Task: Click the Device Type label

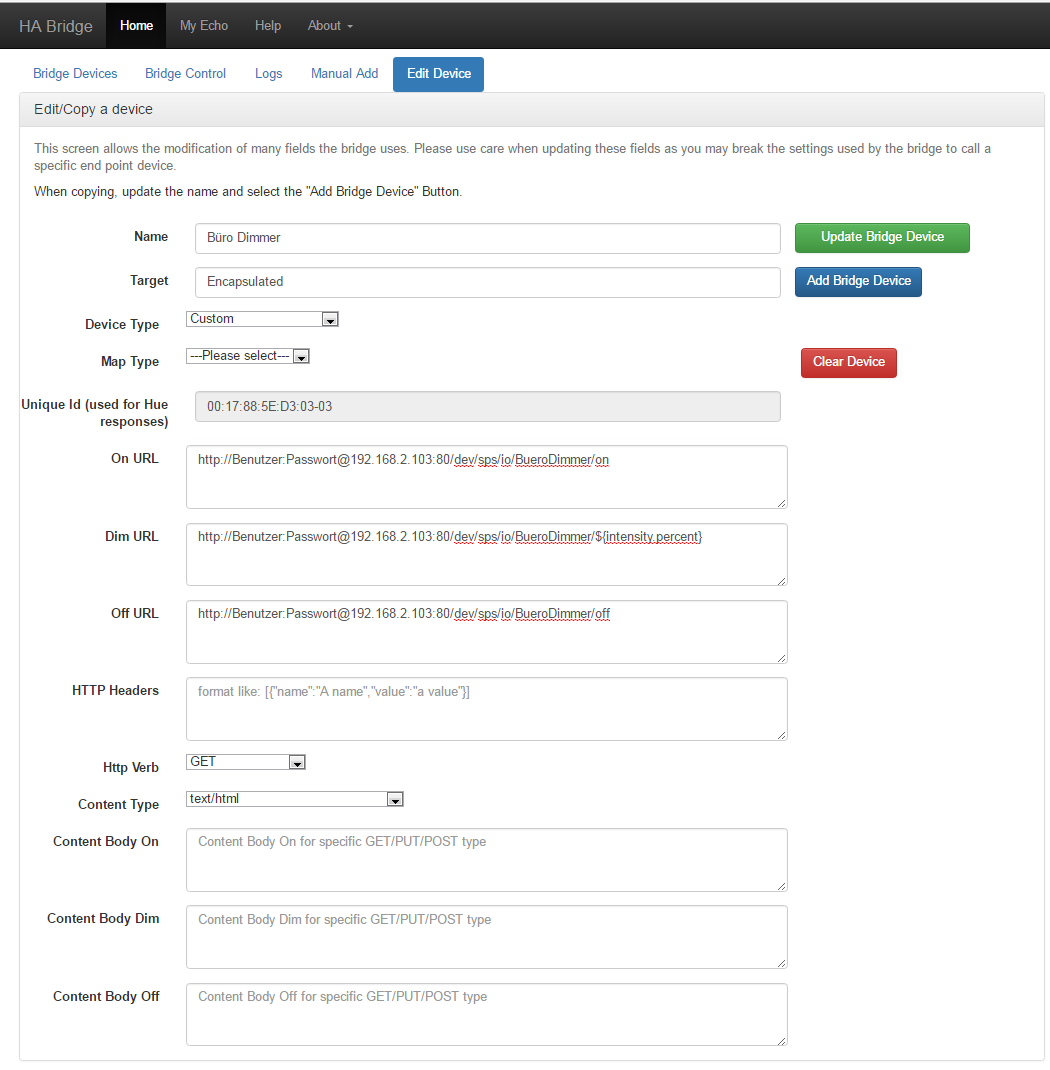Action: point(121,325)
